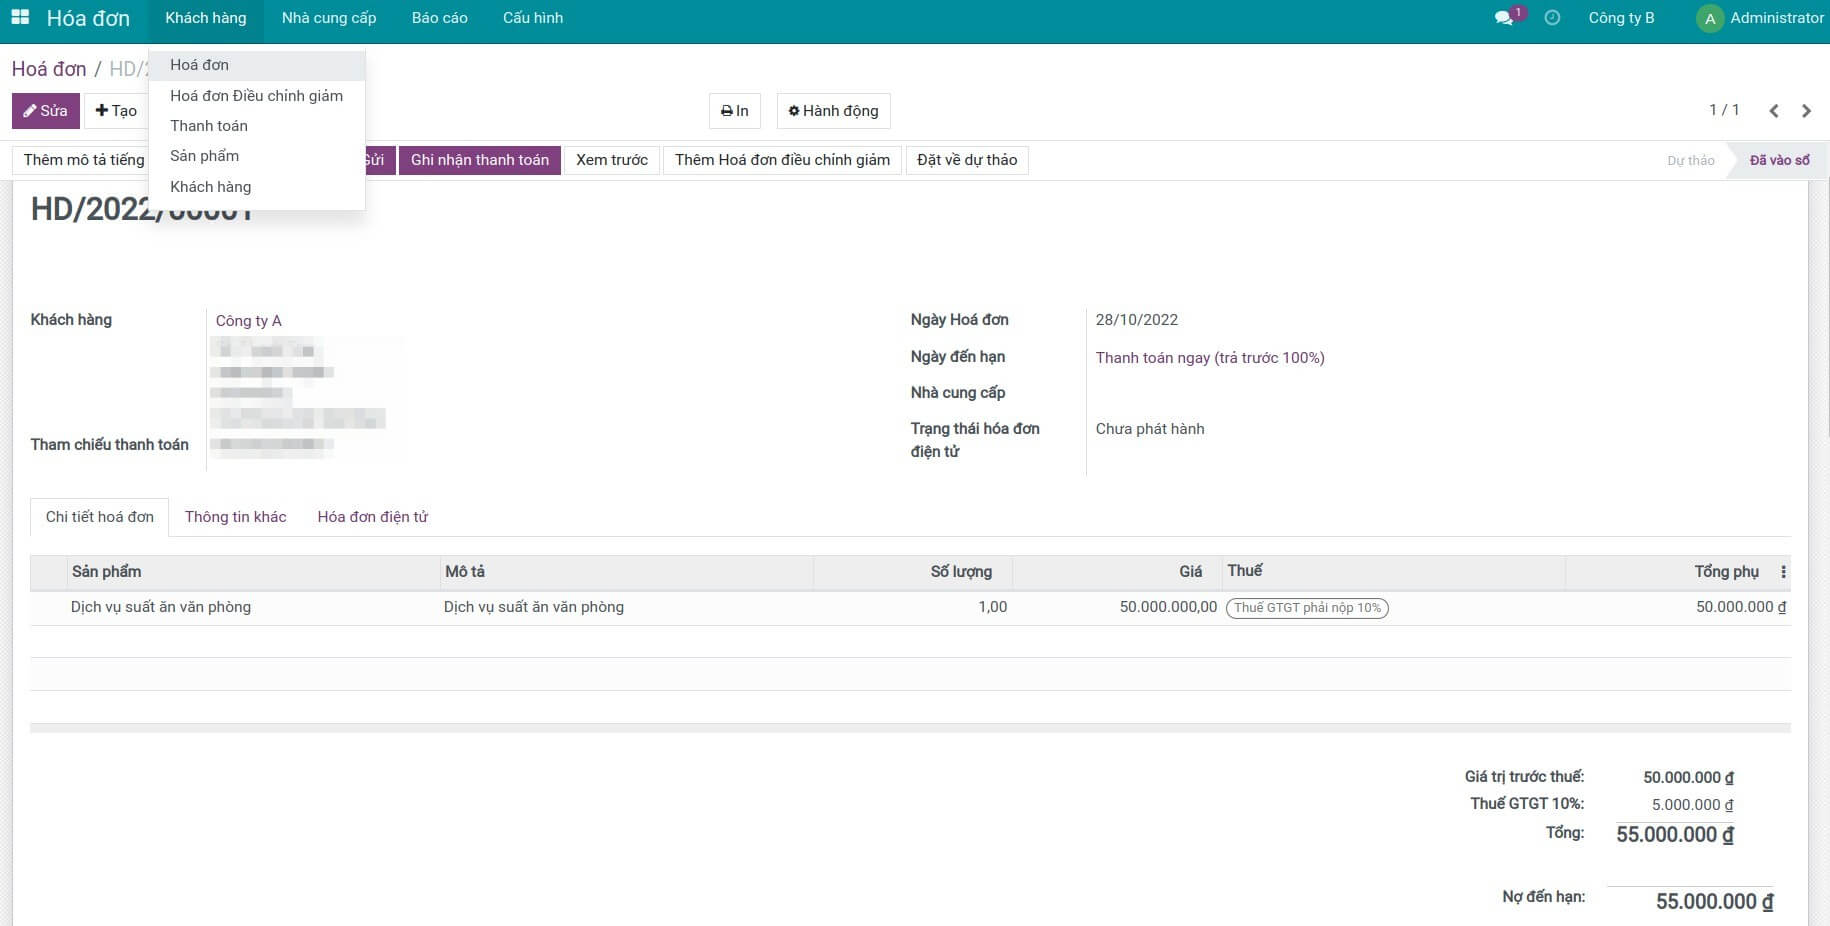1830x926 pixels.
Task: Open the apps grid home menu icon
Action: pos(20,18)
